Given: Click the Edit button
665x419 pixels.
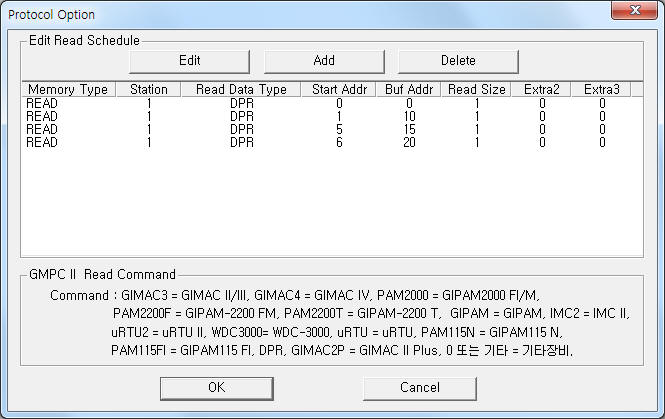Looking at the screenshot, I should [189, 61].
